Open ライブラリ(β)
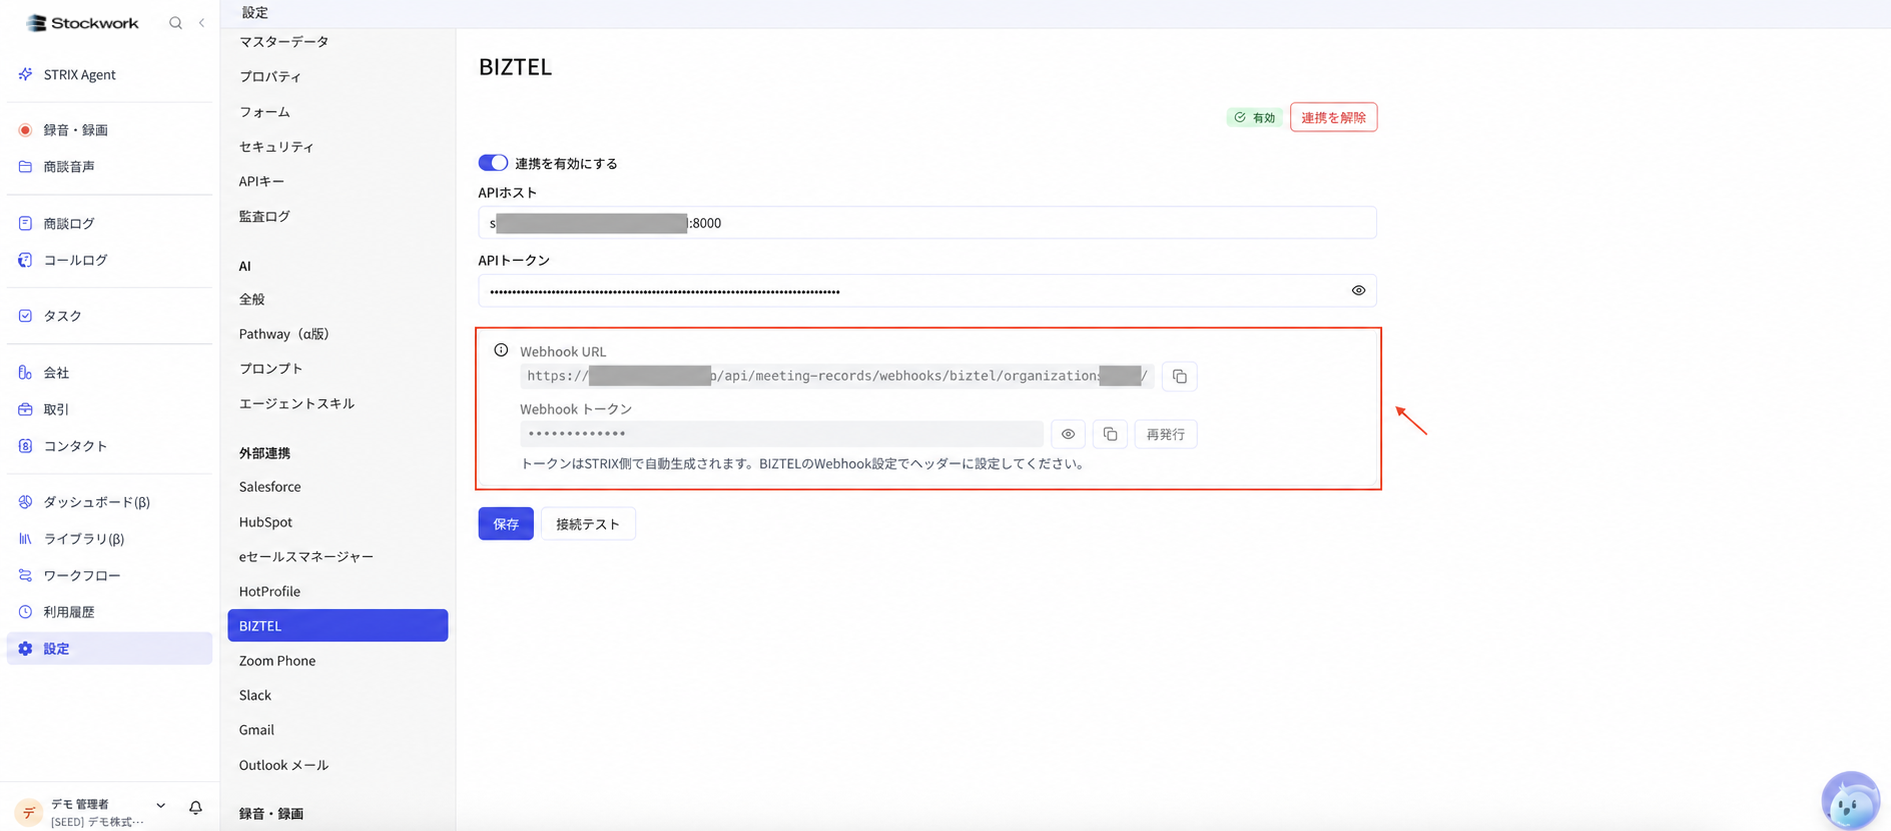Image resolution: width=1891 pixels, height=831 pixels. tap(109, 539)
